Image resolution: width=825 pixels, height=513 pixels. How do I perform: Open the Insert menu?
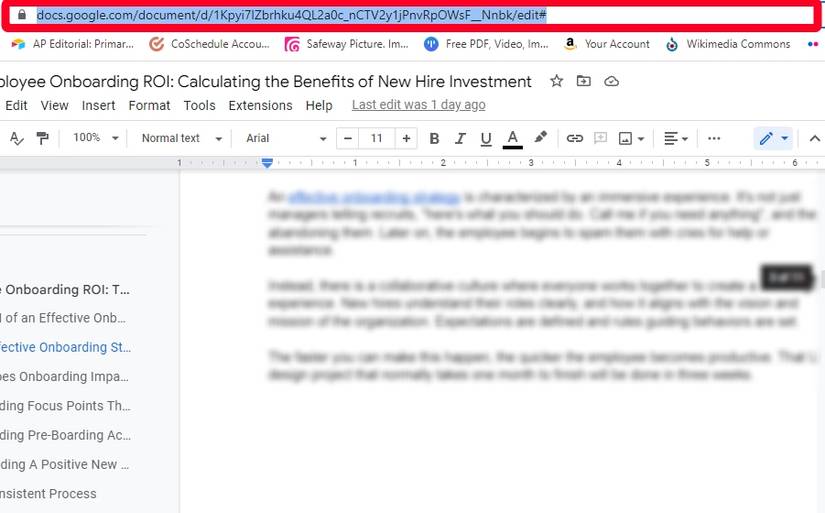coord(98,106)
